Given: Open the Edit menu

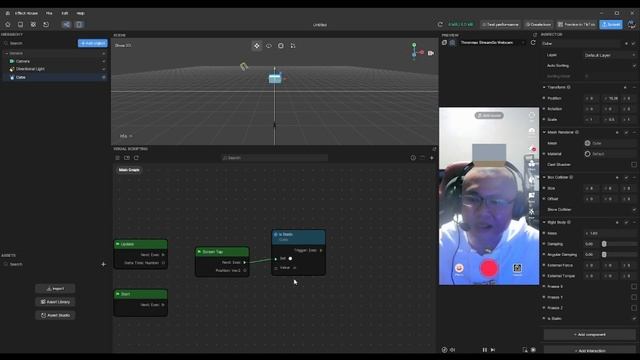Looking at the screenshot, I should coord(64,13).
